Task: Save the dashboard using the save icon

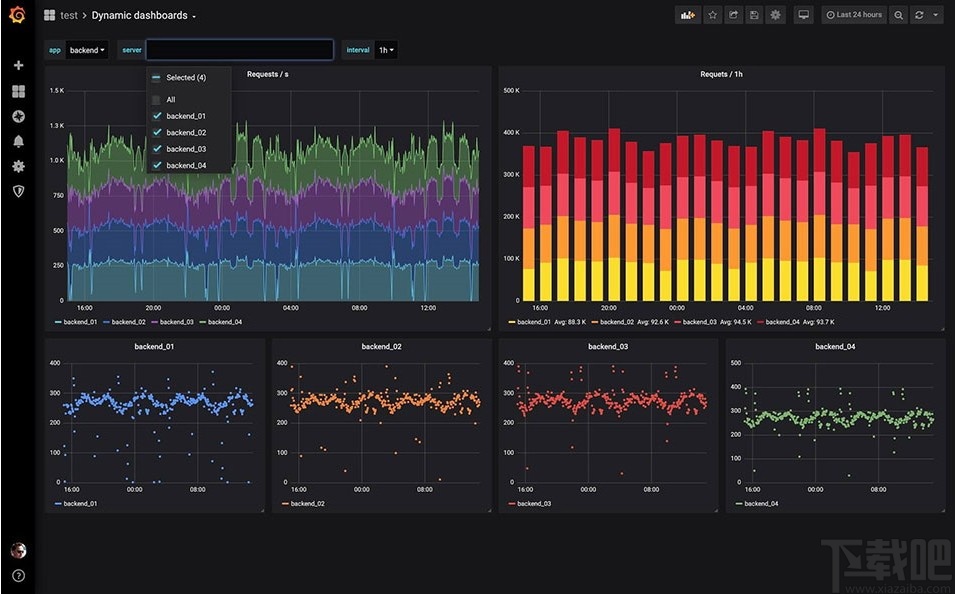Action: pos(757,15)
